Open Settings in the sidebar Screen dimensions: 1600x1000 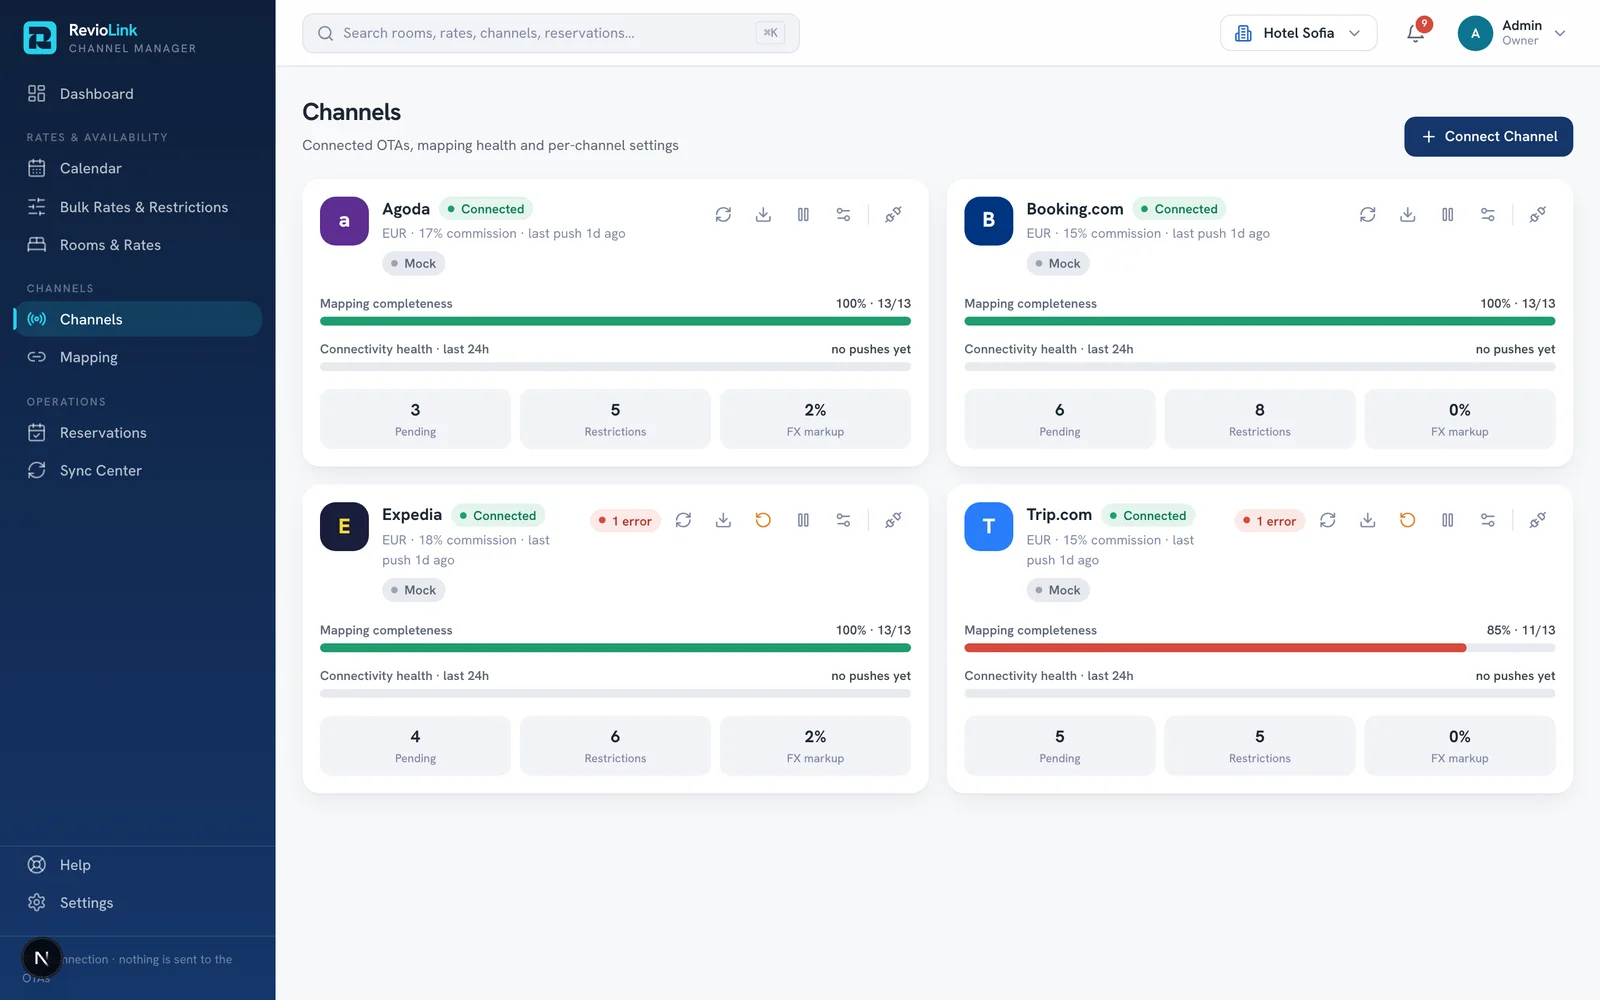coord(137,903)
